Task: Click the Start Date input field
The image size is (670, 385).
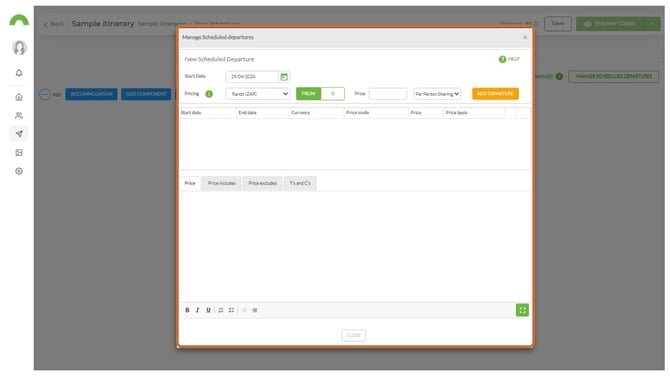Action: click(x=252, y=77)
